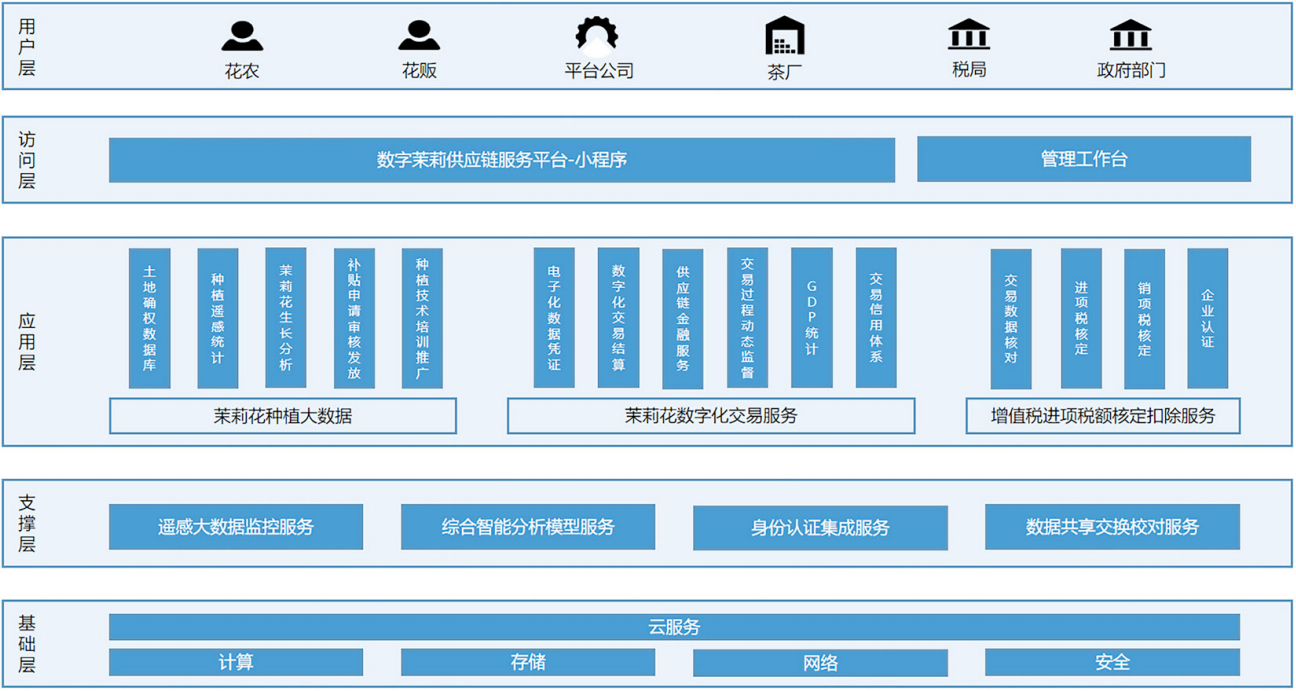Click the 花贩 person icon
The image size is (1296, 691).
tap(419, 36)
